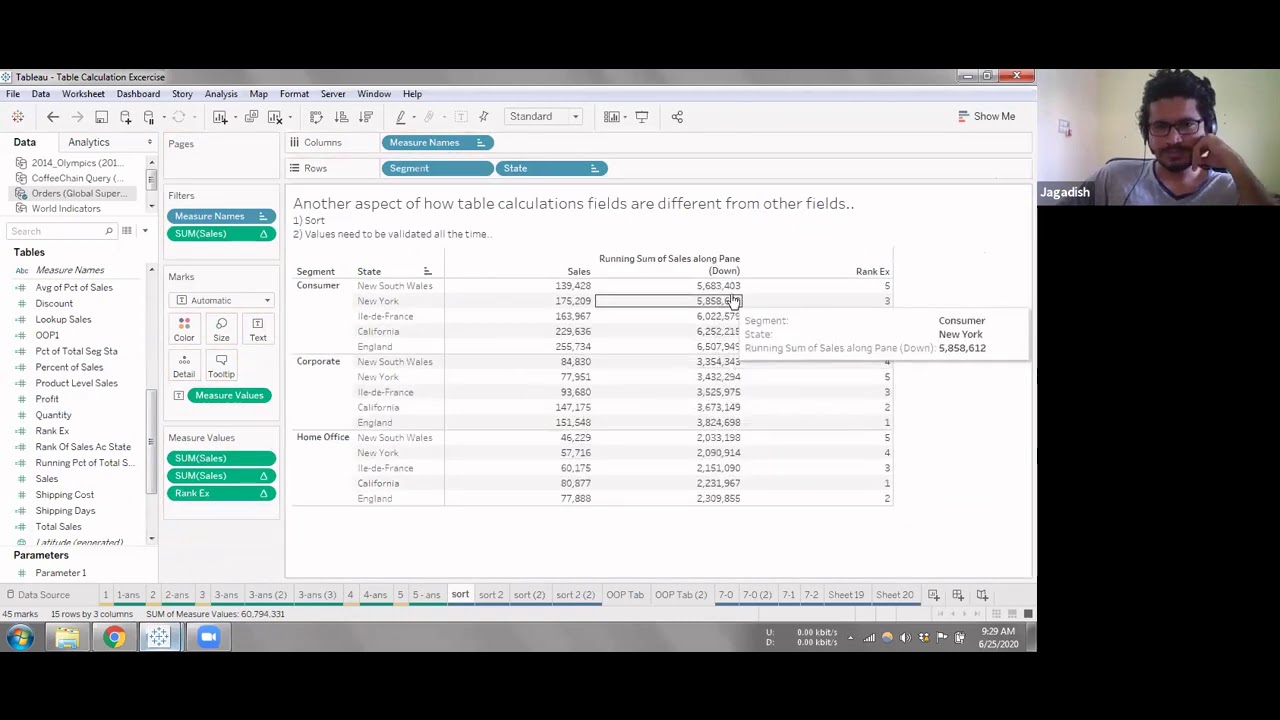Viewport: 1280px width, 720px height.
Task: Click the Tableau start page logo icon
Action: coord(18,117)
